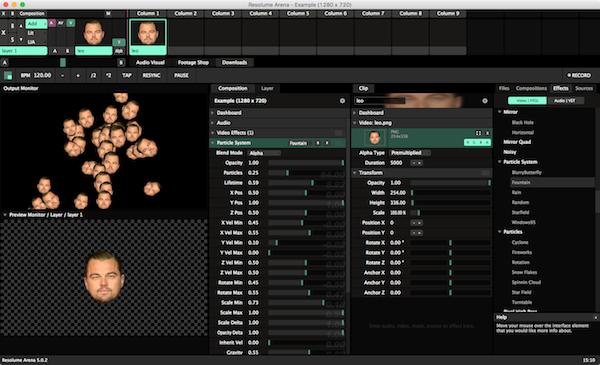Bypass the Particle System effect (B)

pyautogui.click(x=318, y=143)
